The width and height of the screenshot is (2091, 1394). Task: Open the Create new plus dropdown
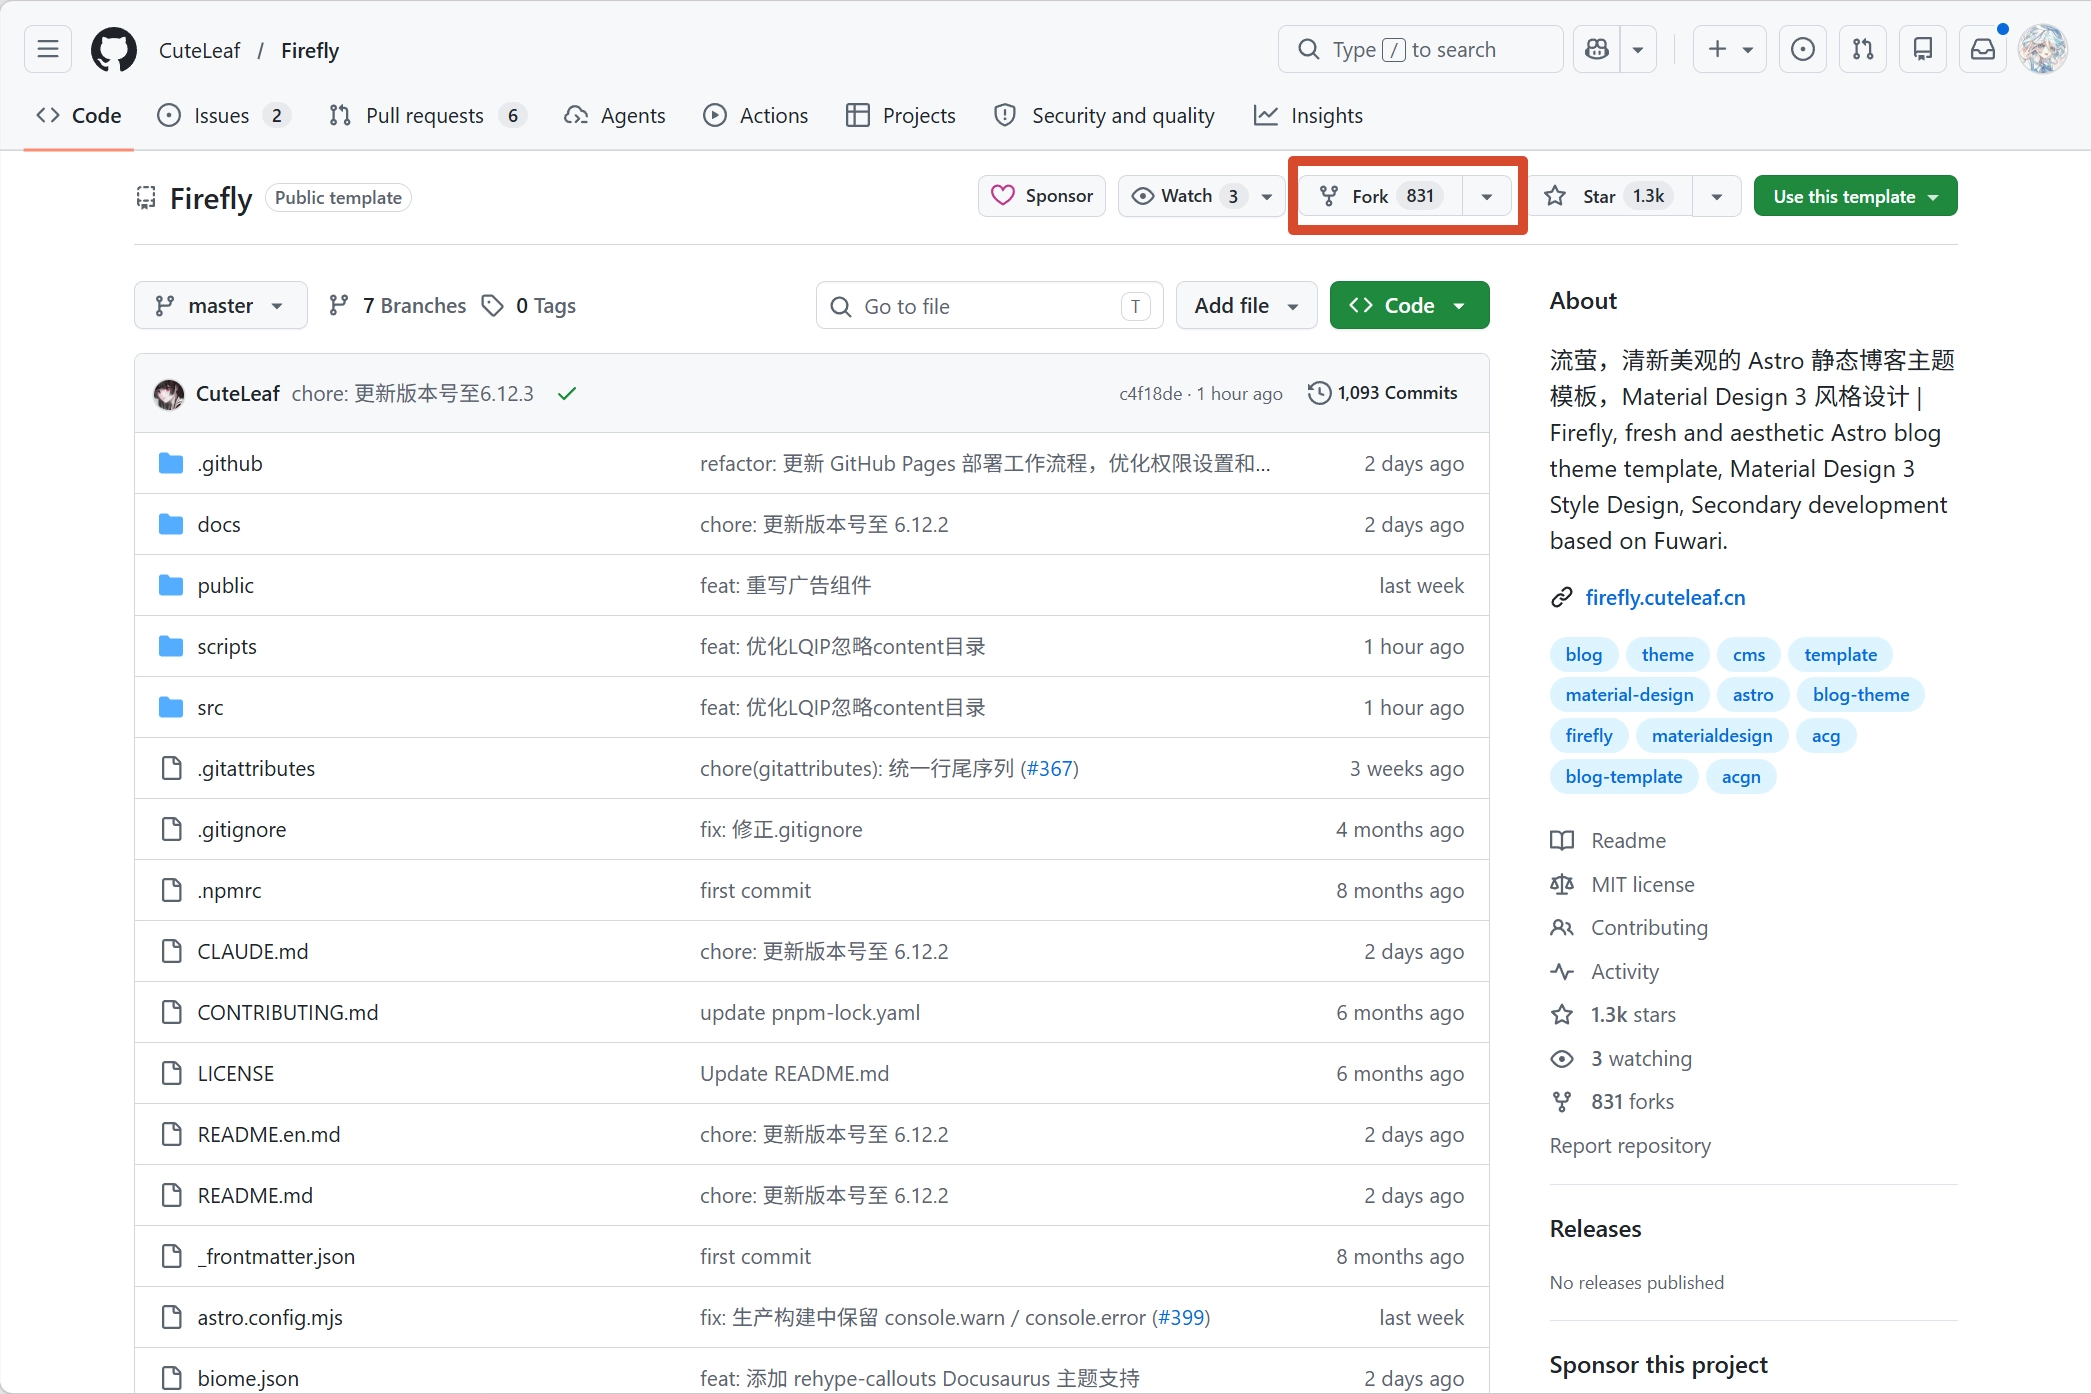[x=1730, y=49]
